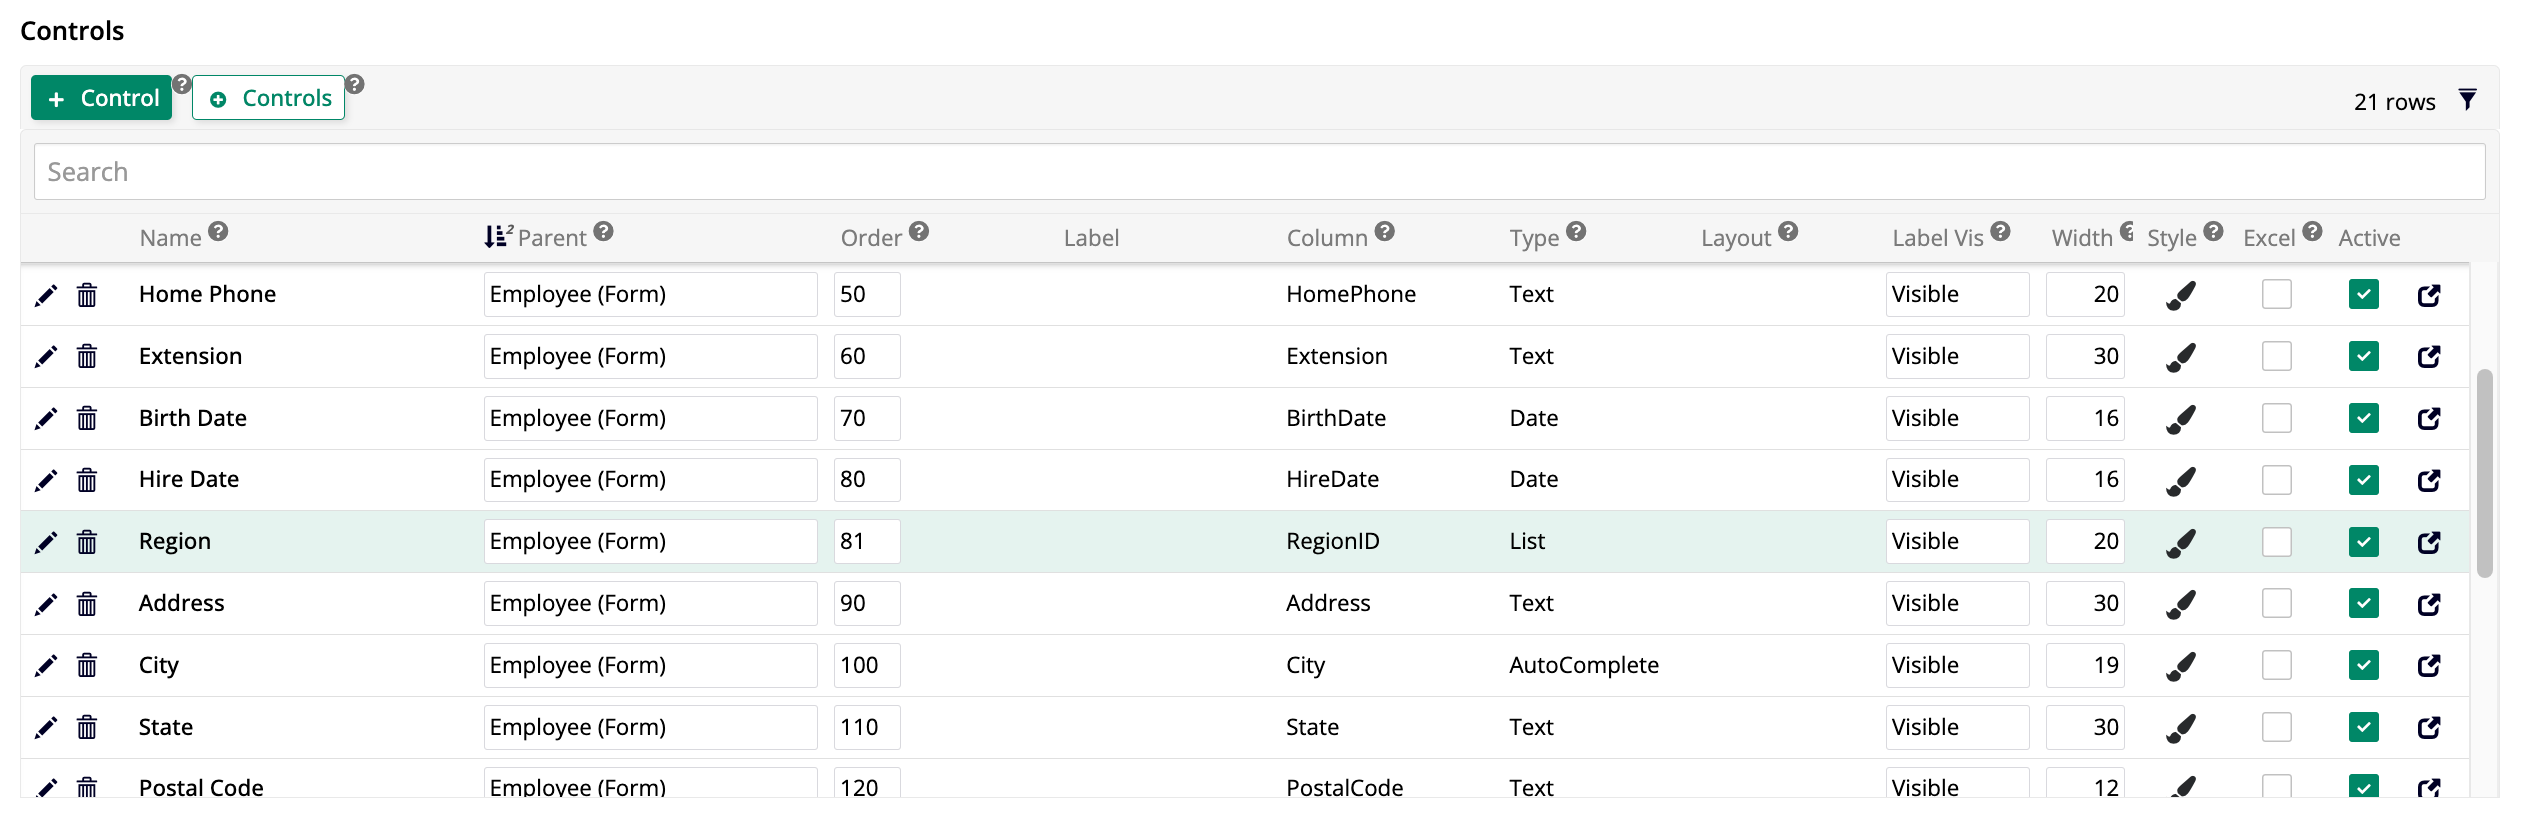Viewport: 2522px width, 822px height.
Task: Tick the Excel checkbox for Region row
Action: coord(2276,542)
